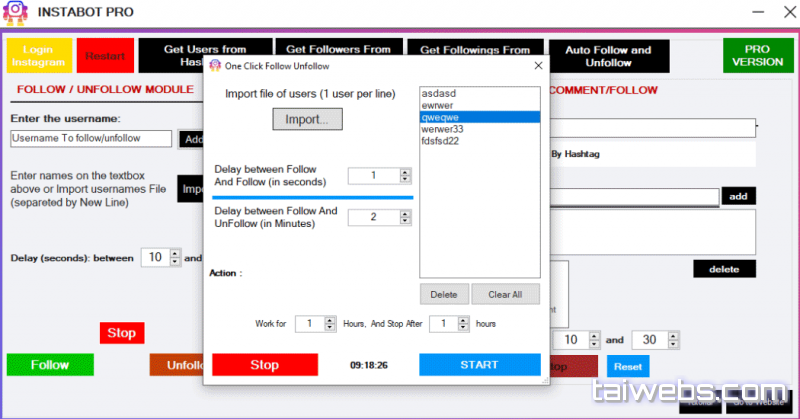Click the Follow And Follow delay value field
The image size is (800, 419).
click(x=374, y=176)
